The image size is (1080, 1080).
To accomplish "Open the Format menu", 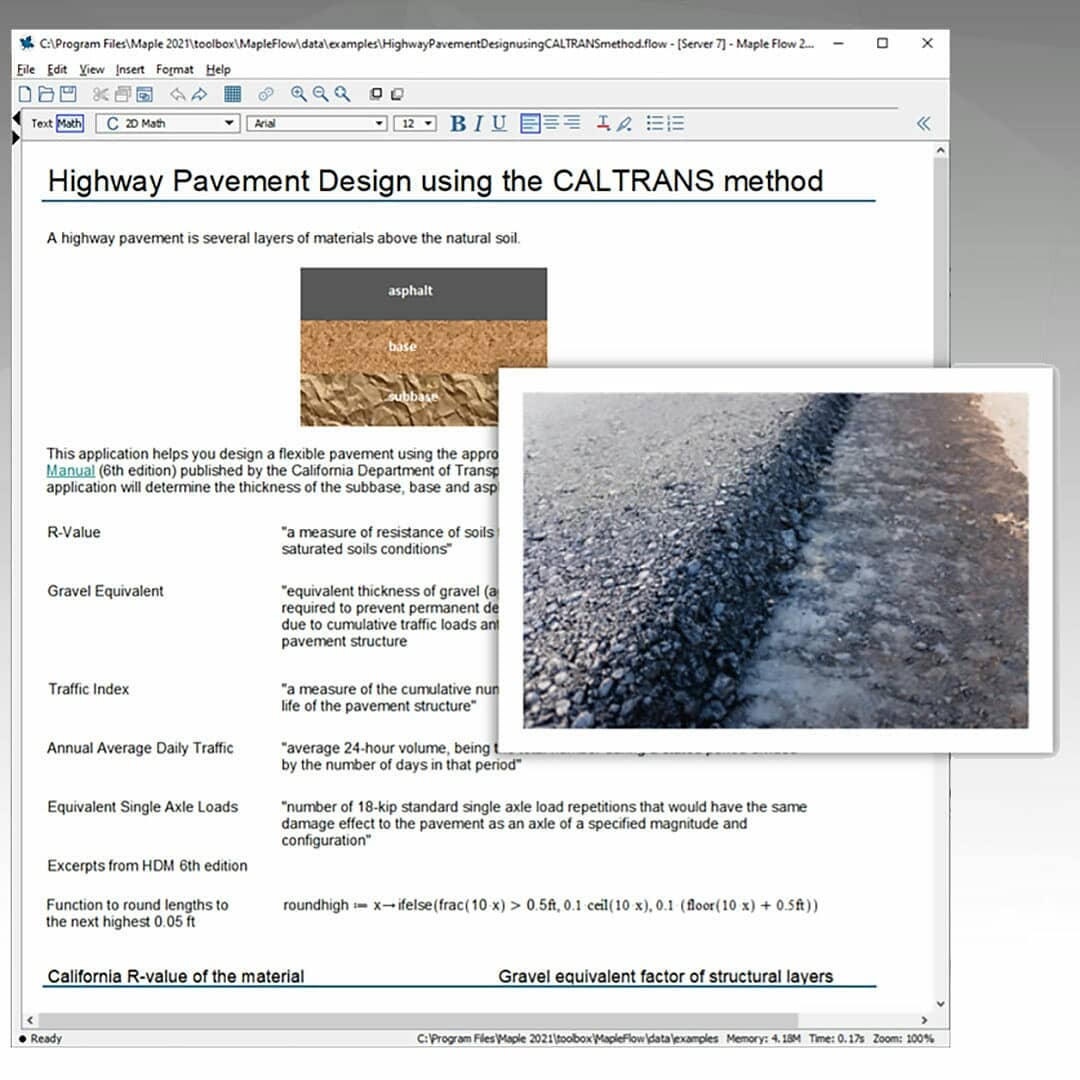I will (174, 70).
